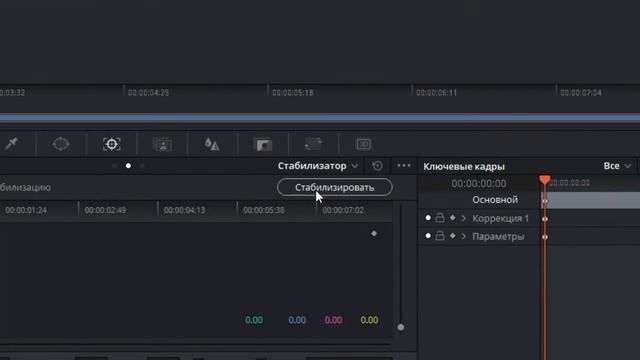
Task: Open the 3D stereoscopic palette icon
Action: pos(363,144)
